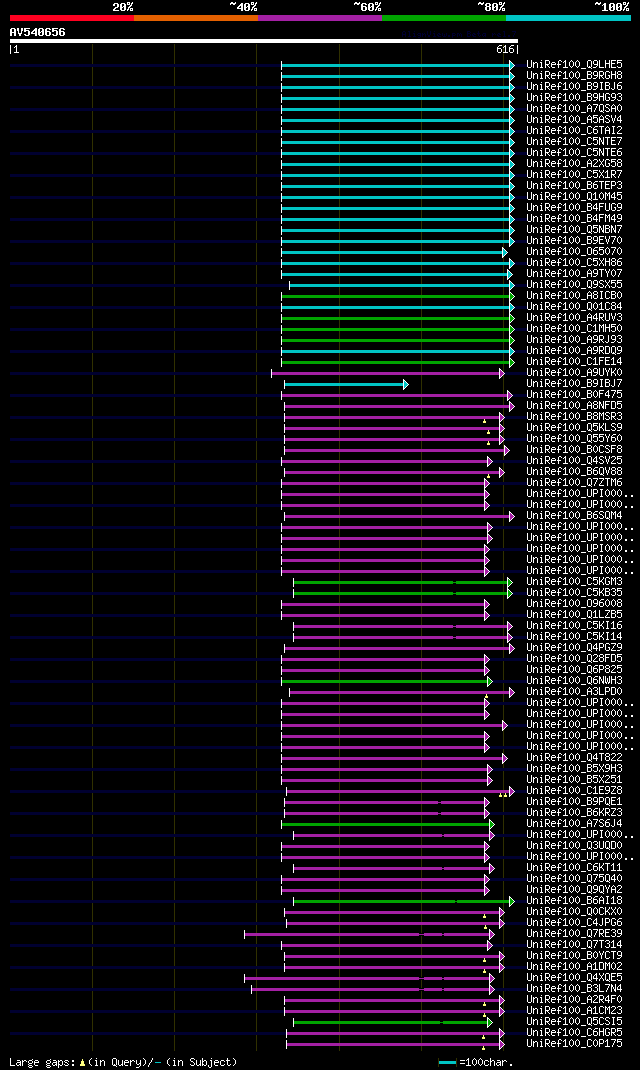Click the green alignment bar of UniRef100_C5KGM3
Viewport: 640px width, 1070px height.
pyautogui.click(x=403, y=583)
